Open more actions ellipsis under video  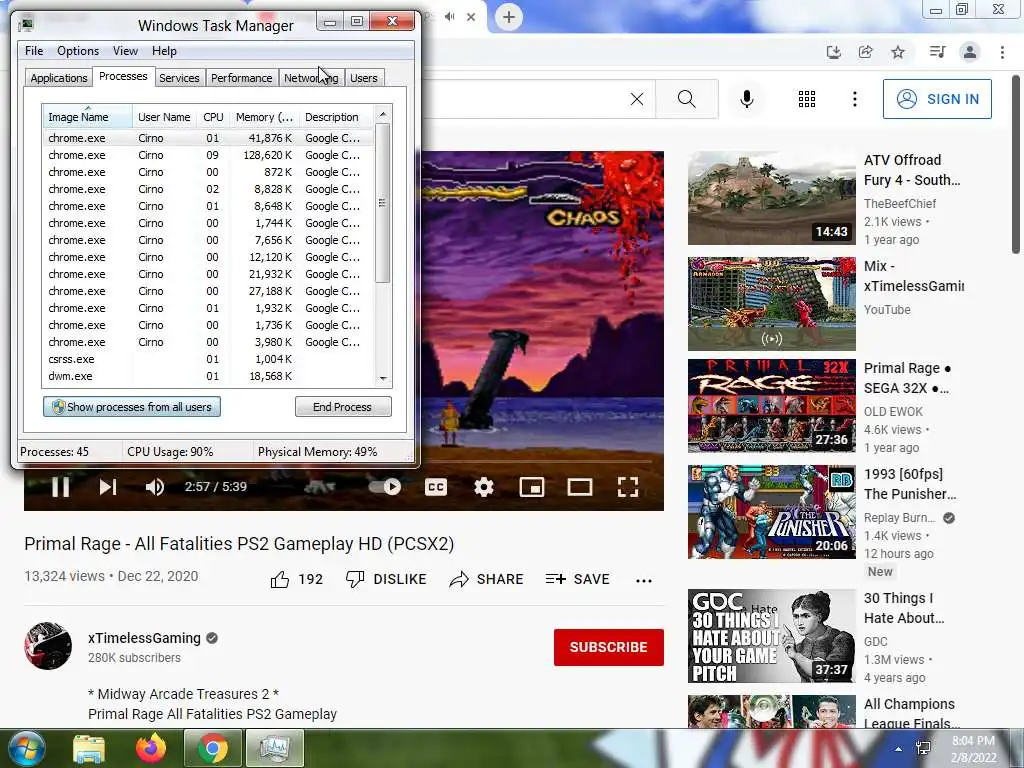click(x=644, y=581)
